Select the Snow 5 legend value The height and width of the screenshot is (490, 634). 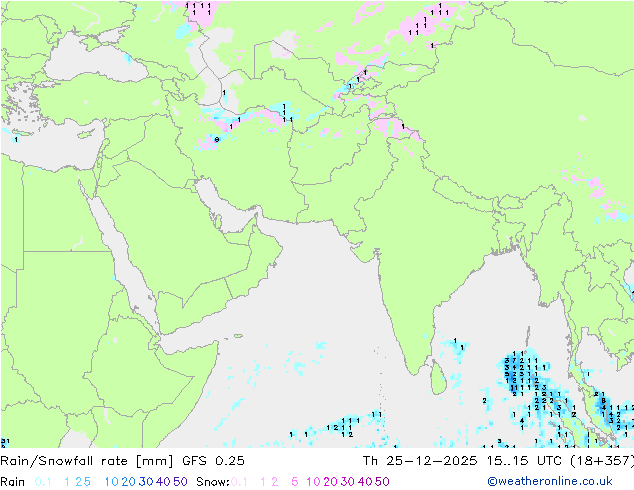pos(295,482)
